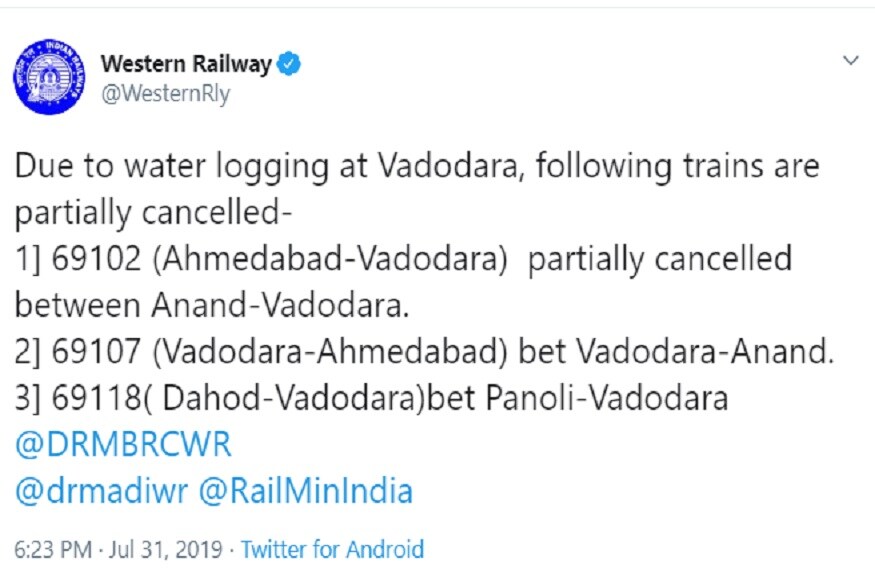
Task: Open the @drmadiwr mention
Action: coord(102,491)
